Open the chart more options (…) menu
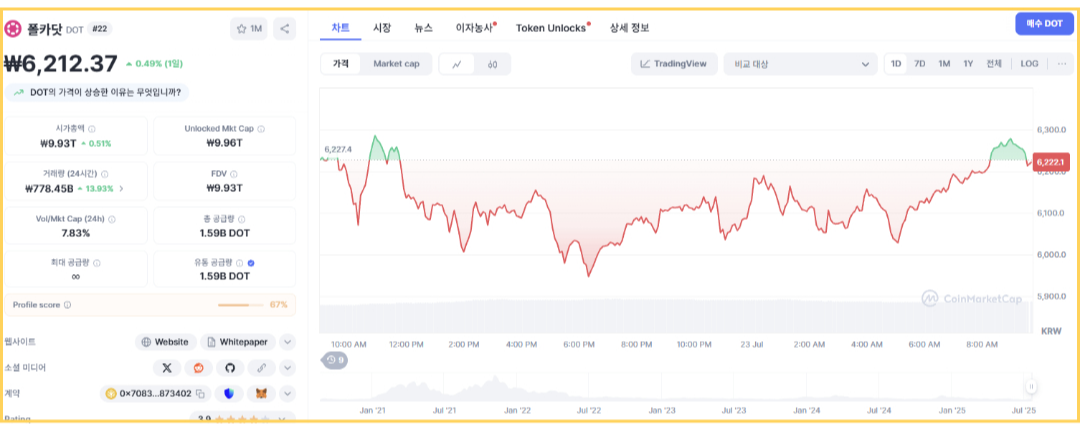Screen dimensions: 1080x435 pyautogui.click(x=1061, y=64)
